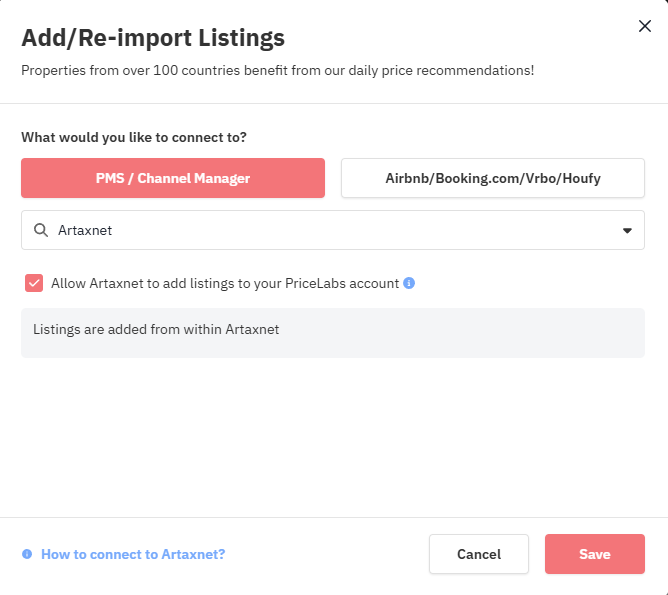Uncheck the Allow Artaxnet checkbox

(x=34, y=283)
